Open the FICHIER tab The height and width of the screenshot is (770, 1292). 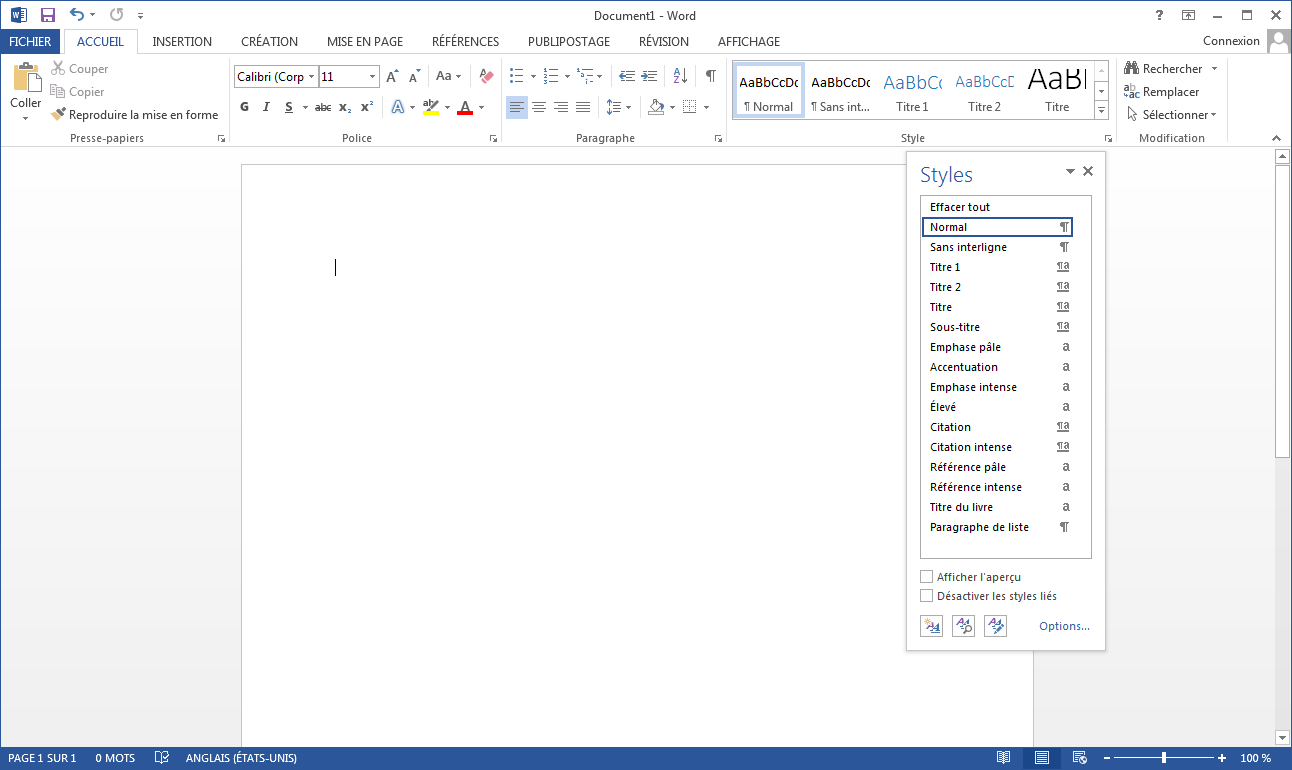pyautogui.click(x=30, y=42)
